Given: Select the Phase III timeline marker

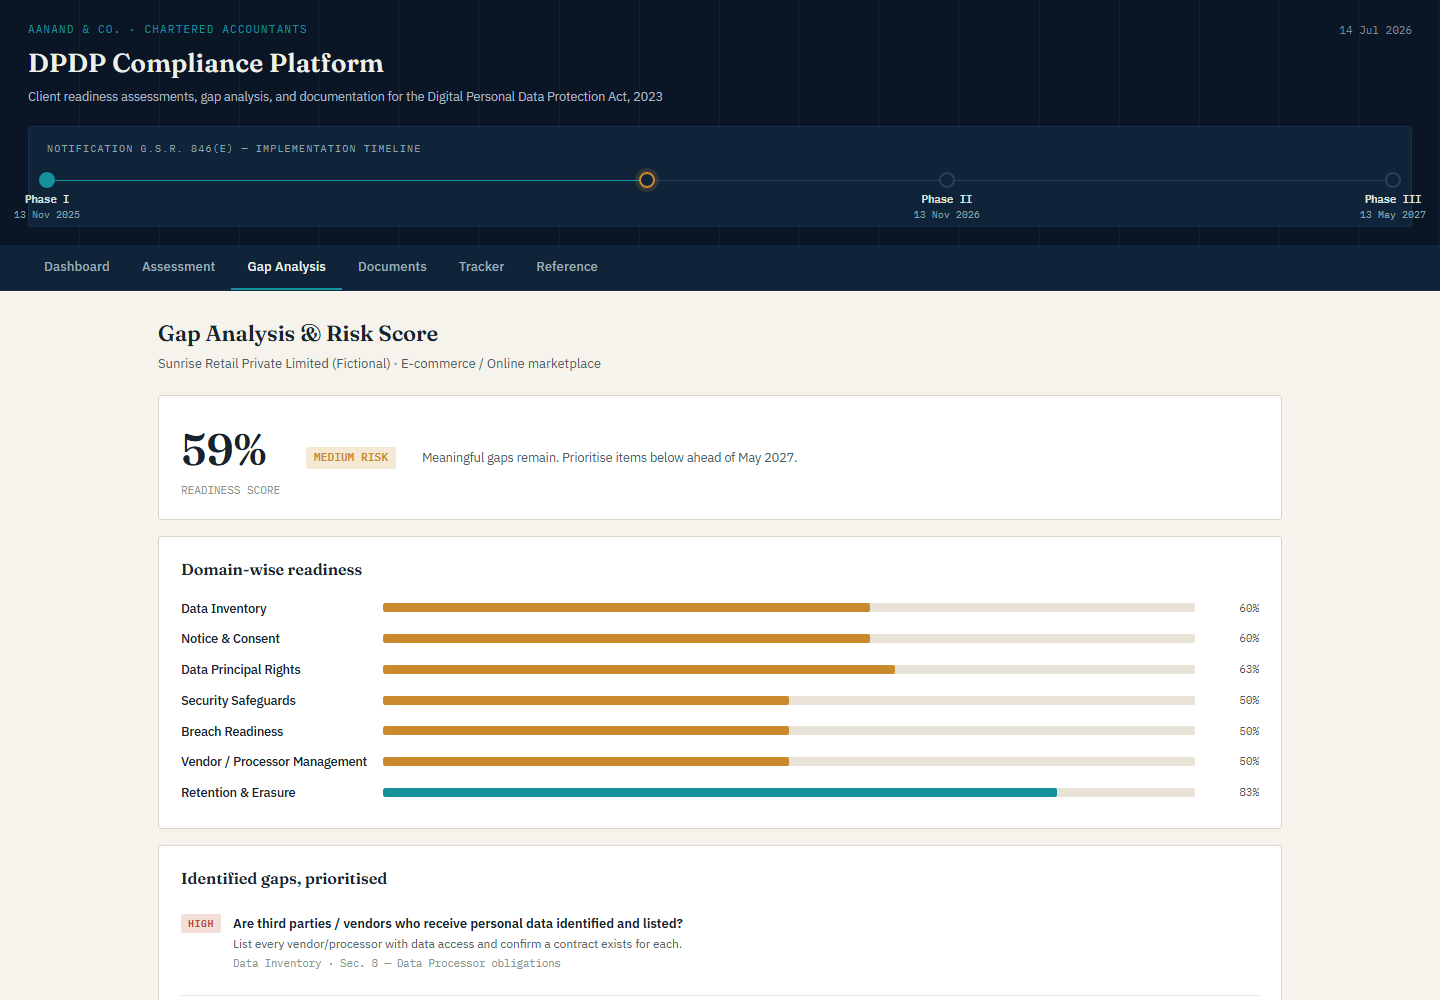Looking at the screenshot, I should [x=1393, y=180].
